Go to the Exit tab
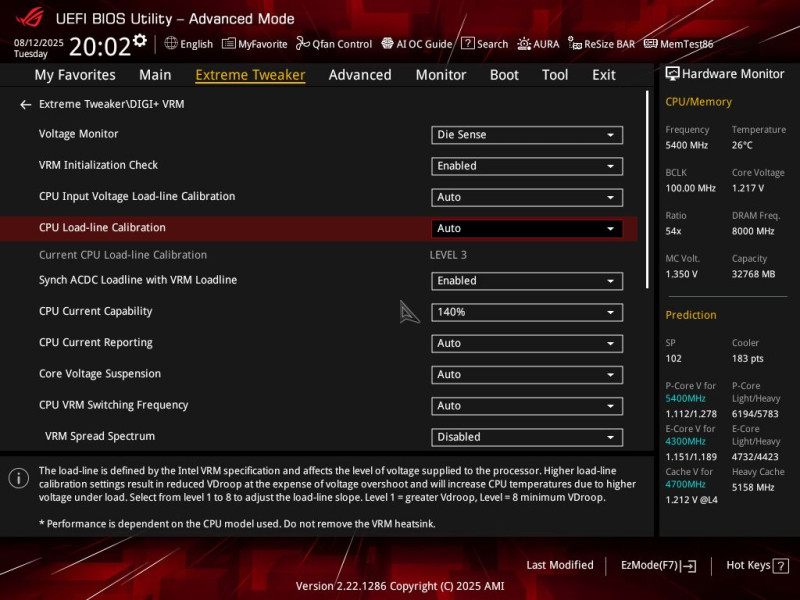 [604, 75]
